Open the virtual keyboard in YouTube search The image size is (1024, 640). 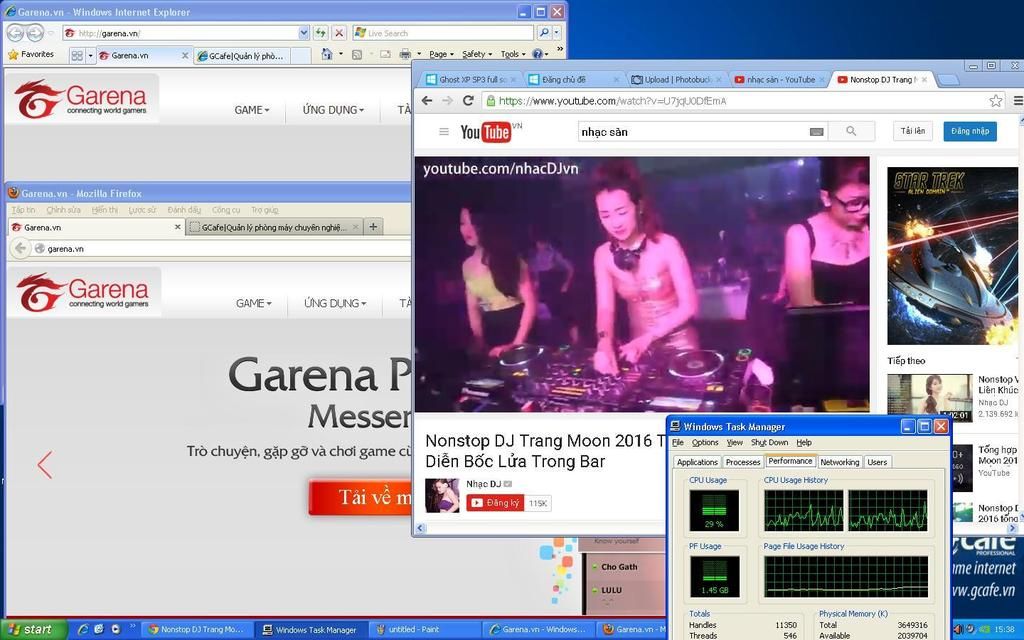click(816, 132)
